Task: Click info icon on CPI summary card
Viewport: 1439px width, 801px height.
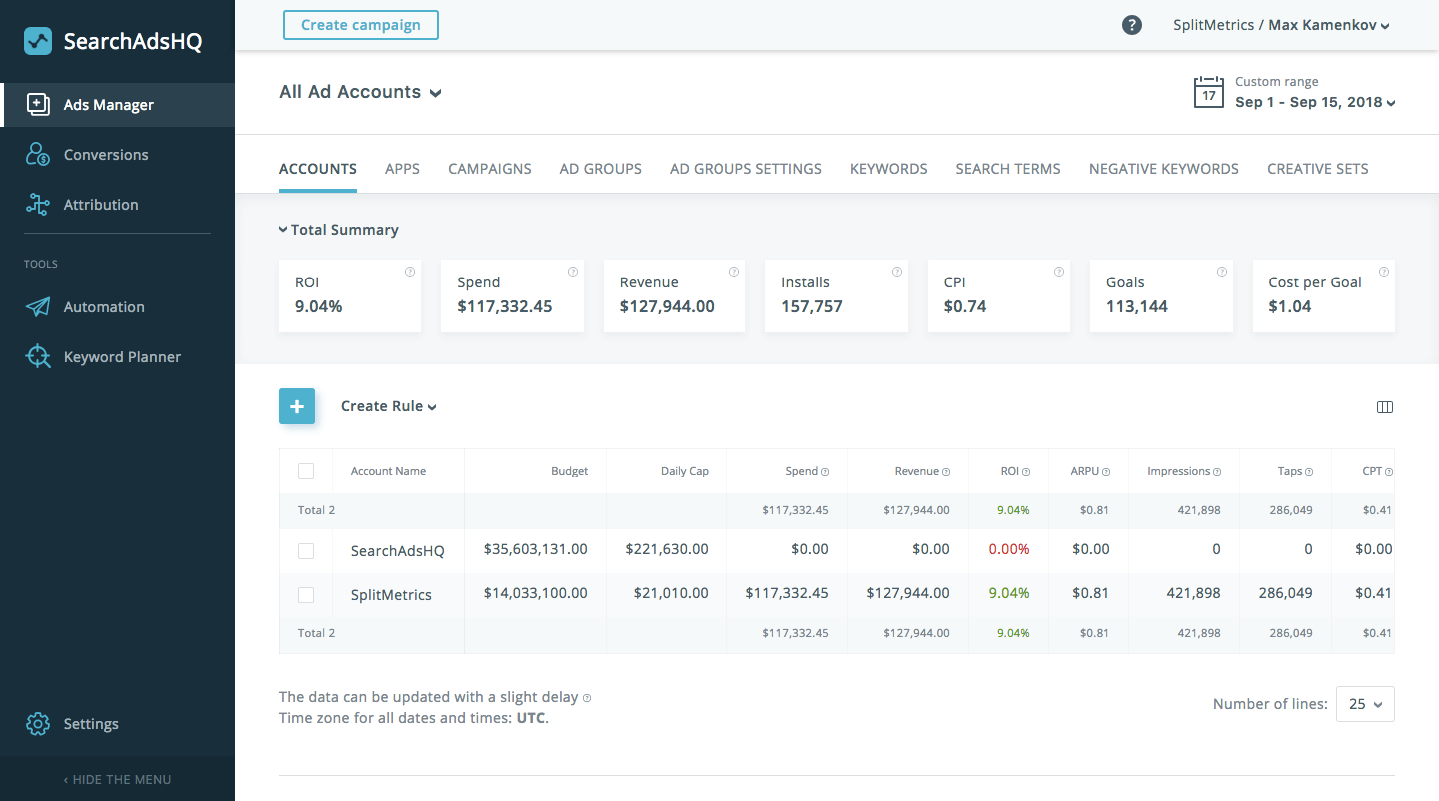Action: (x=1059, y=272)
